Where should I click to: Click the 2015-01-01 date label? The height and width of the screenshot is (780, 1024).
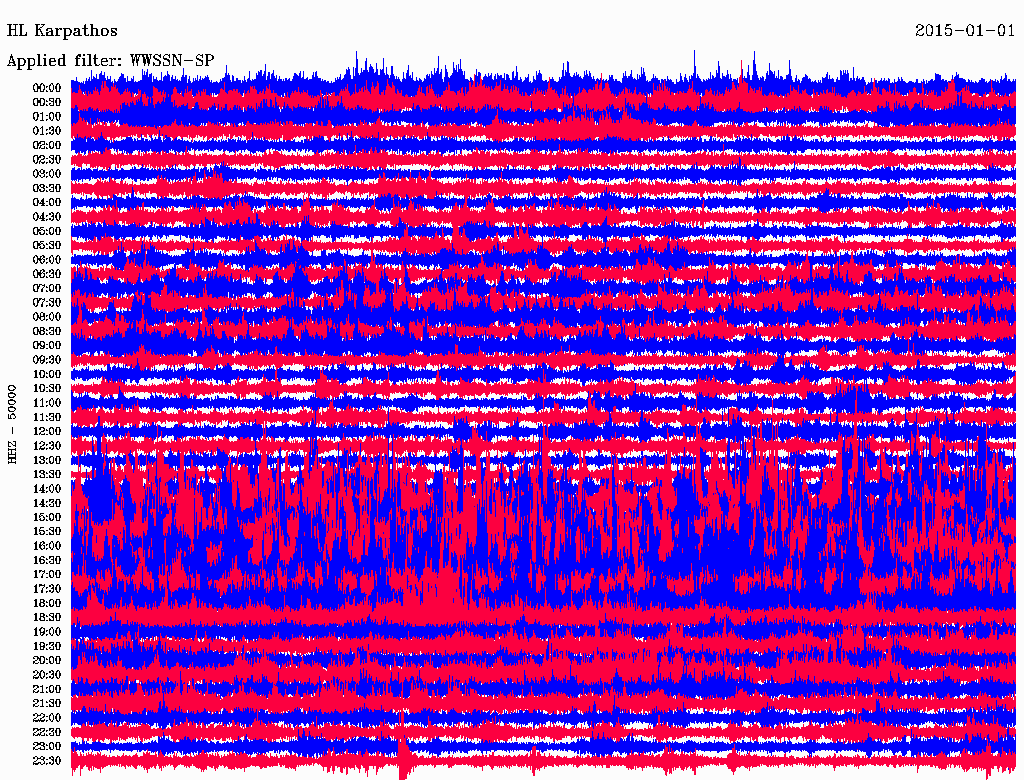(x=965, y=31)
